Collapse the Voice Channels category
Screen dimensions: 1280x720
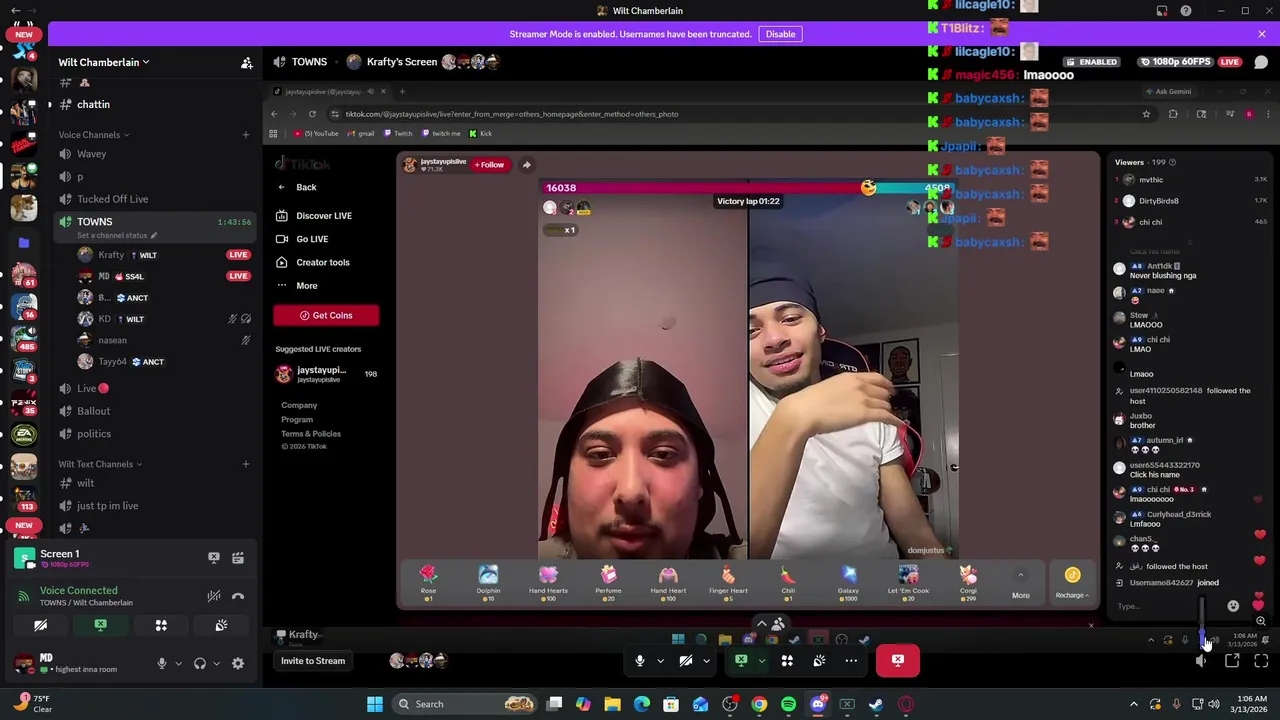(93, 135)
